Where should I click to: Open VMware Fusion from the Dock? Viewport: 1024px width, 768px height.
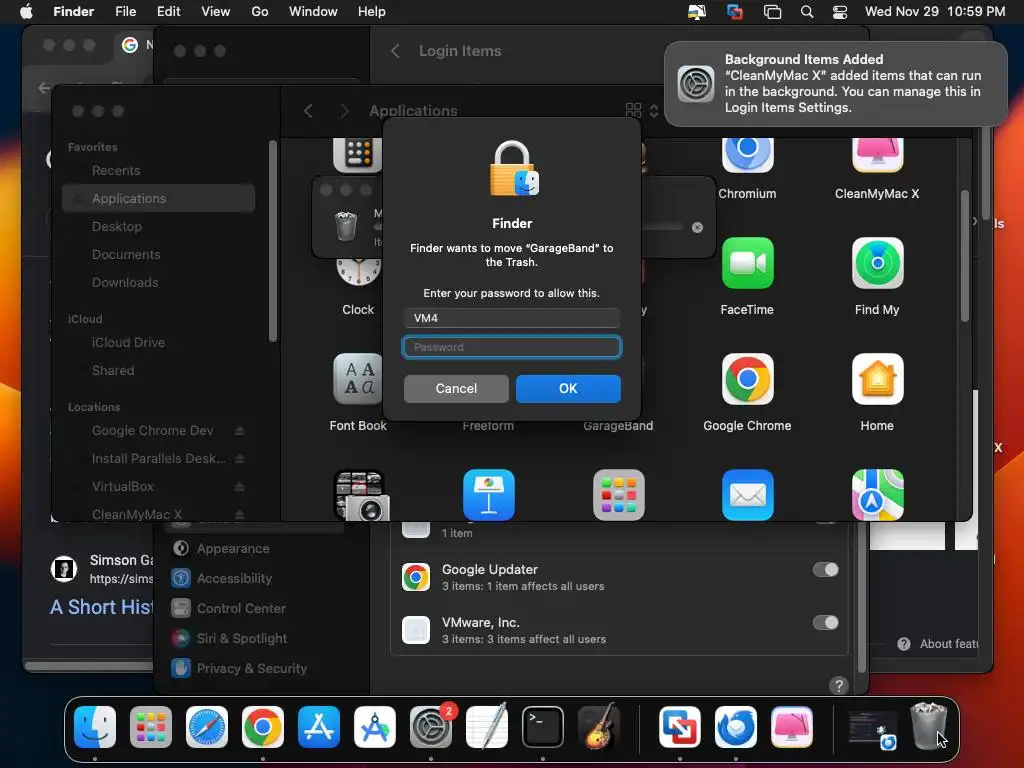click(679, 727)
